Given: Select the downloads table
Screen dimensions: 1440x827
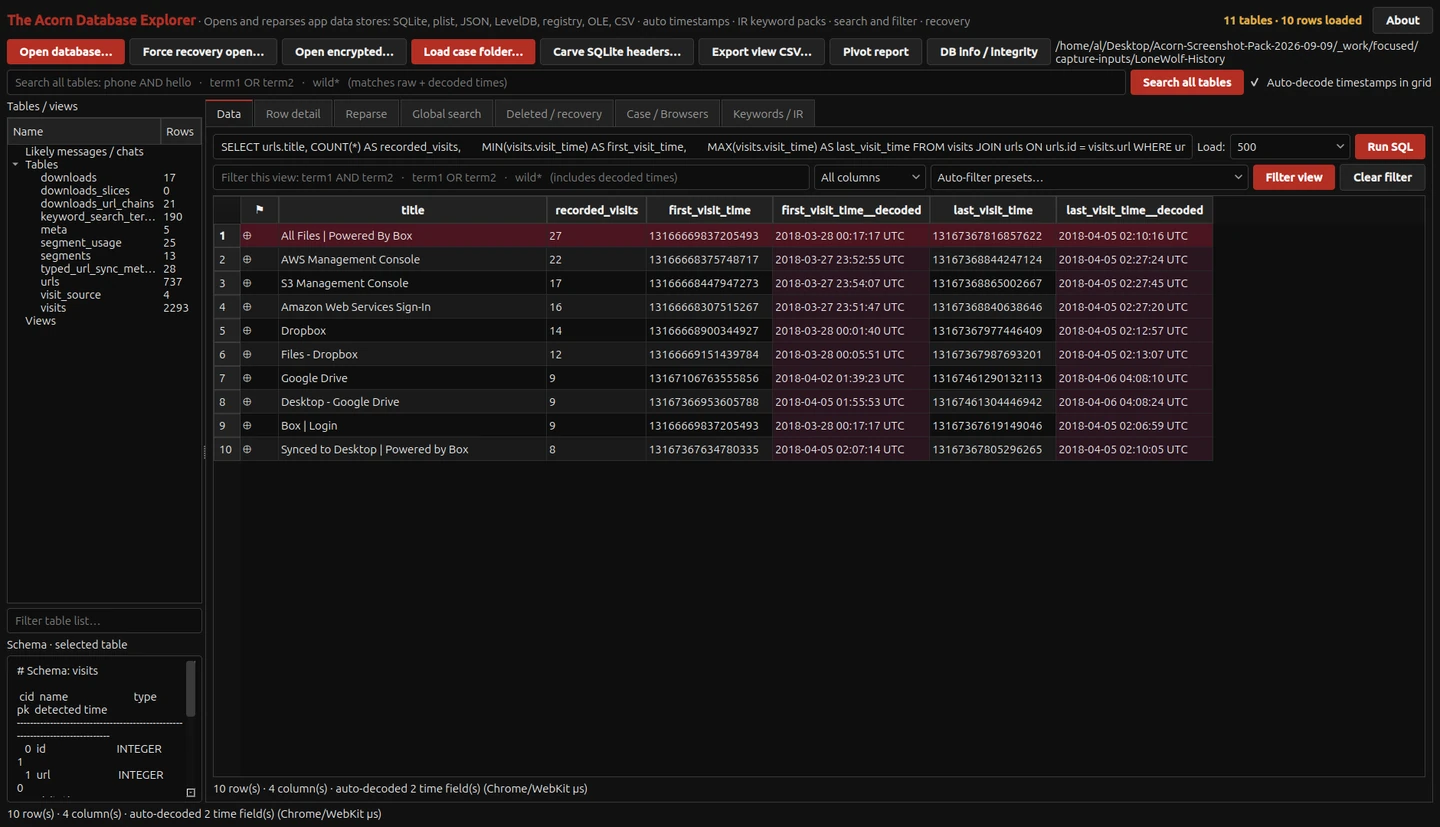Looking at the screenshot, I should click(69, 178).
